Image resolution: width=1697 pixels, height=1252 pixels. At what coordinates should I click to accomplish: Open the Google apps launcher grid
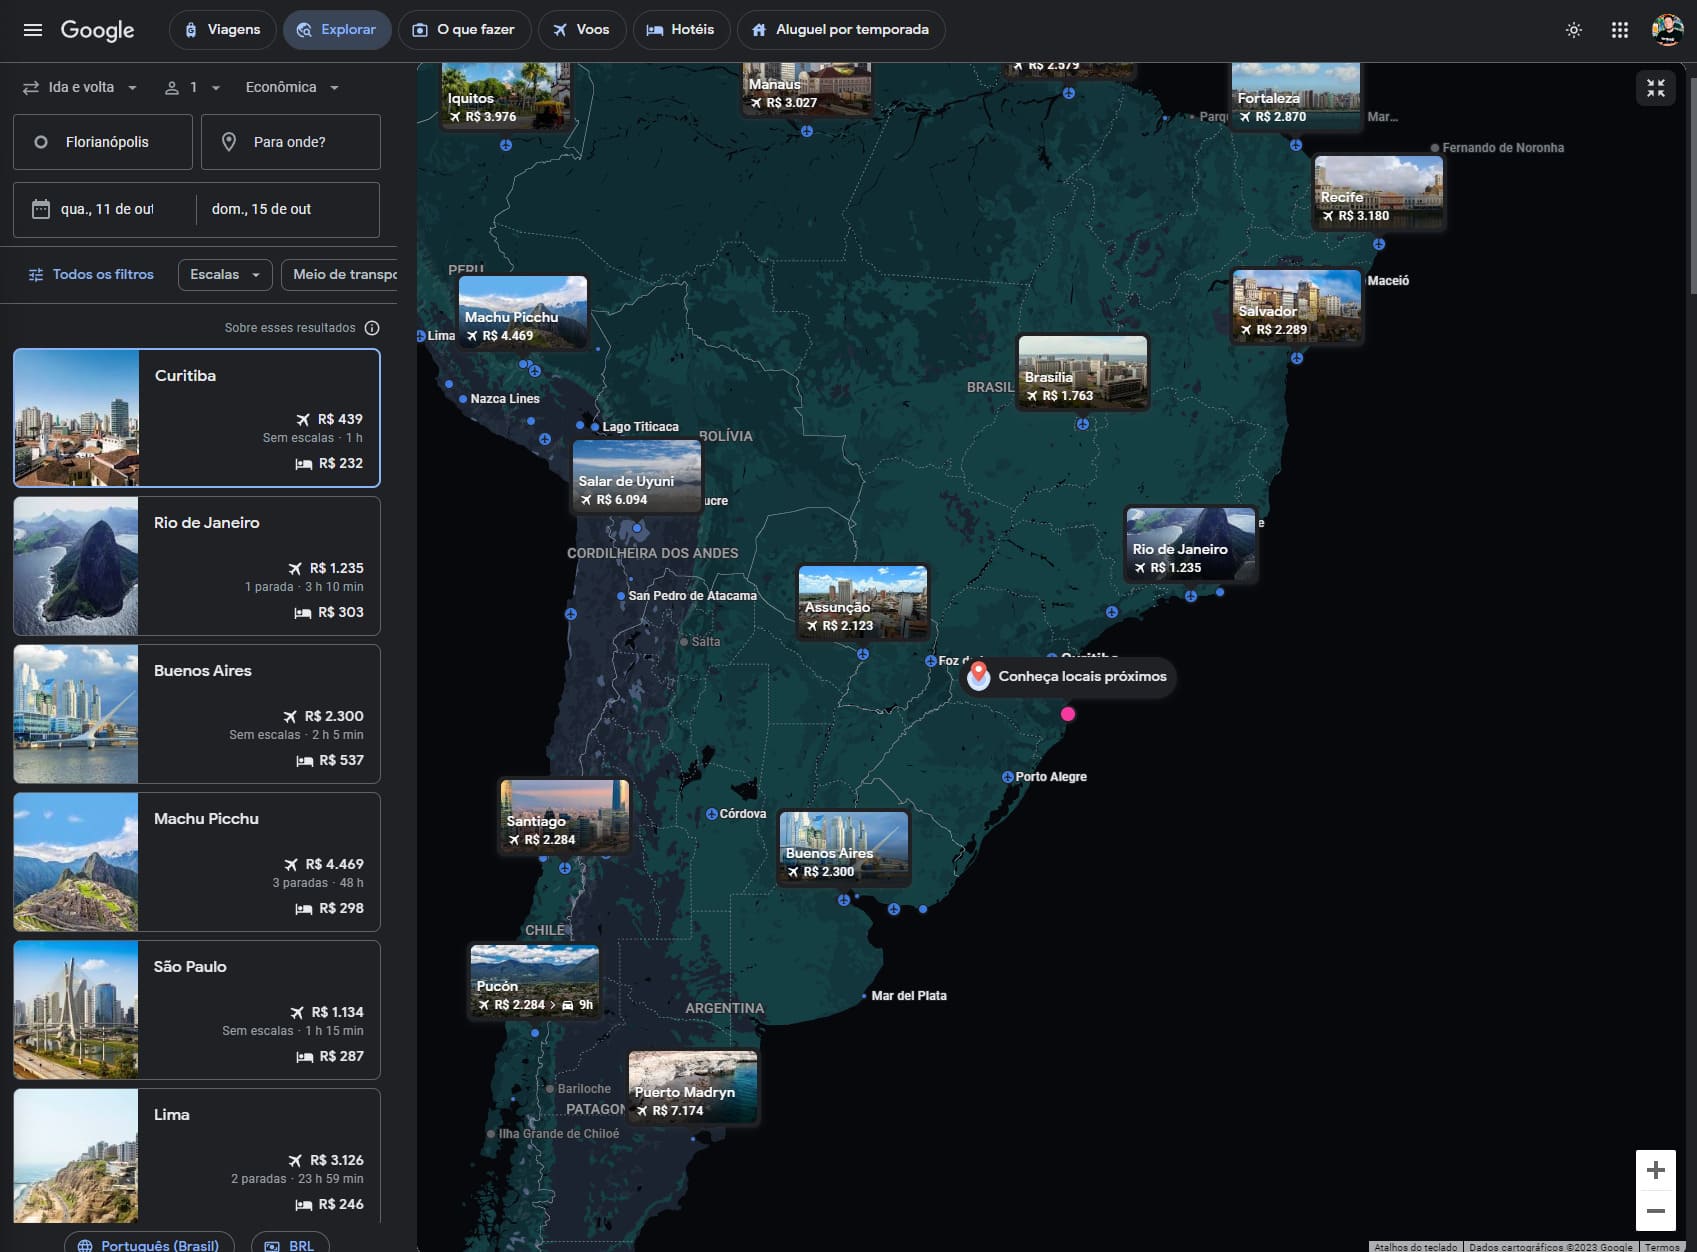click(x=1620, y=30)
